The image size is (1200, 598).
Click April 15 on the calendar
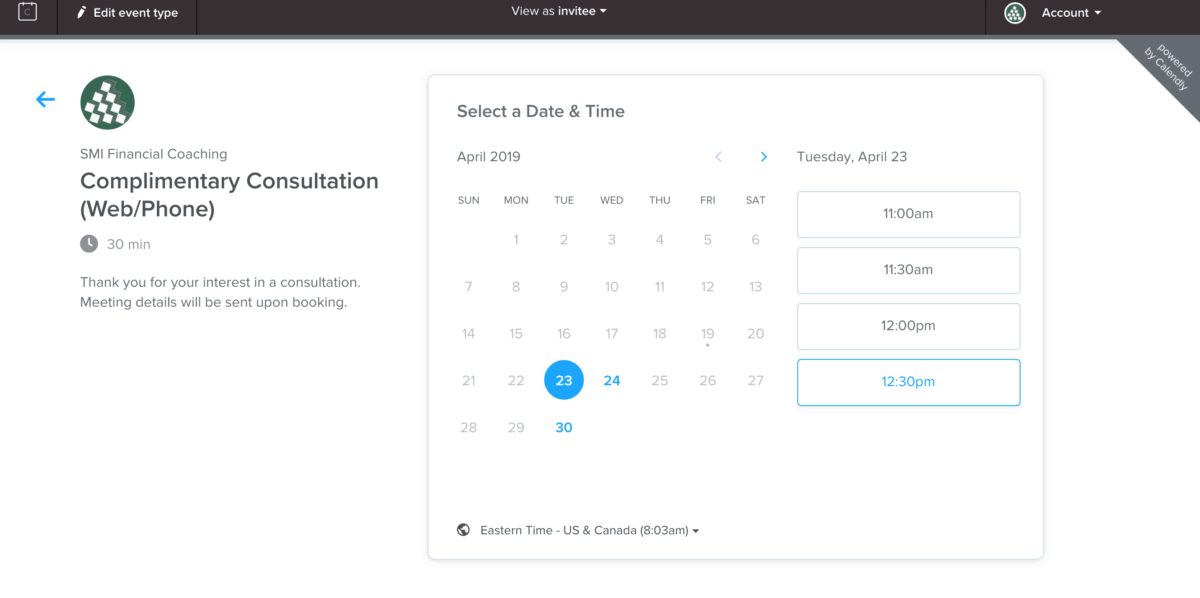click(516, 334)
